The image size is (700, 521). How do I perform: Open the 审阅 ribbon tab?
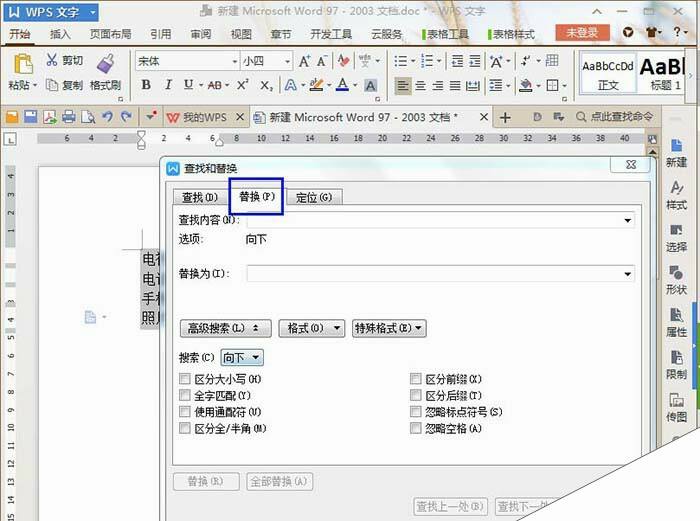(200, 34)
